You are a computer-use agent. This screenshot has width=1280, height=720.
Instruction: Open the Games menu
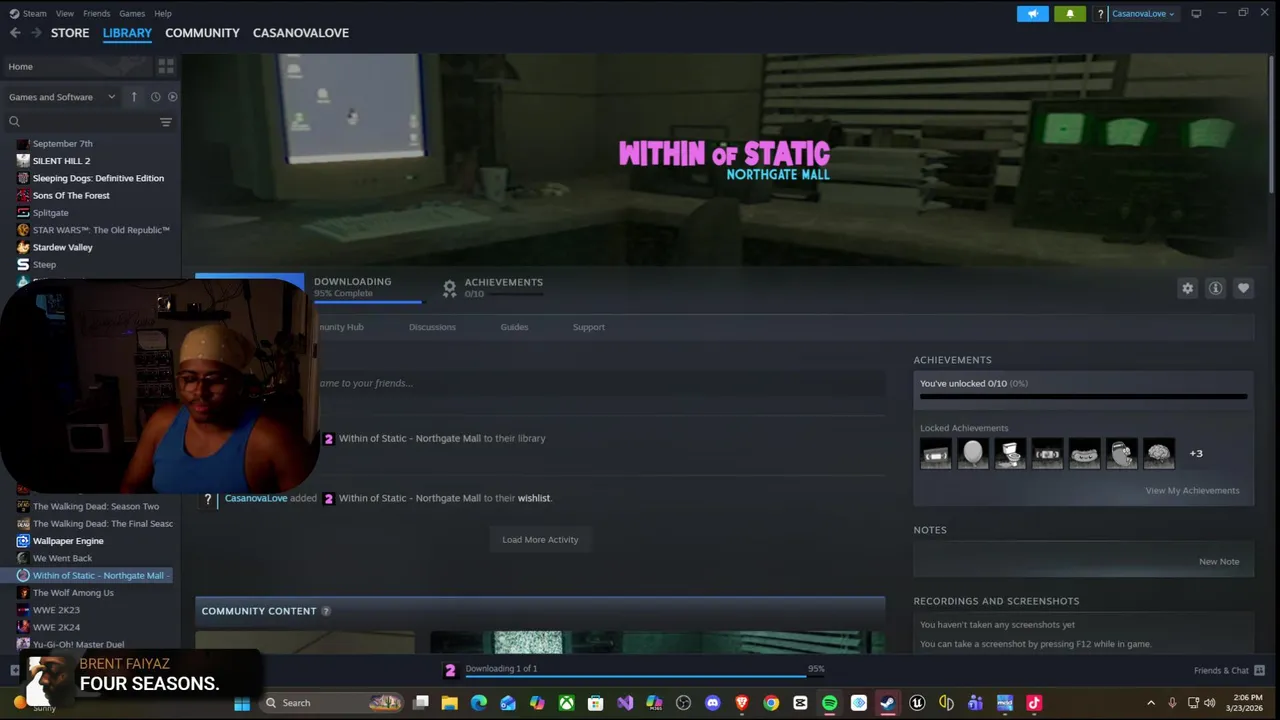point(132,14)
